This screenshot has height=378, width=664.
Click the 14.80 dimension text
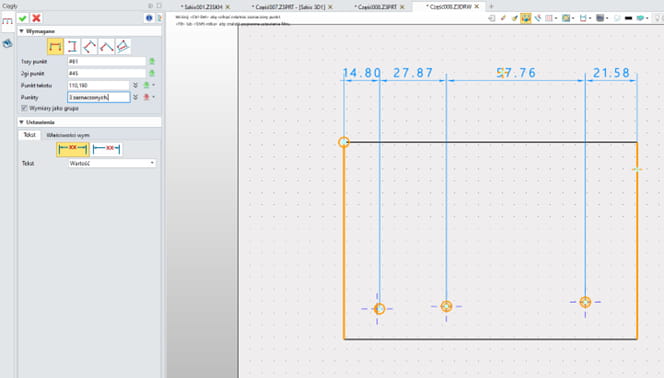(362, 73)
